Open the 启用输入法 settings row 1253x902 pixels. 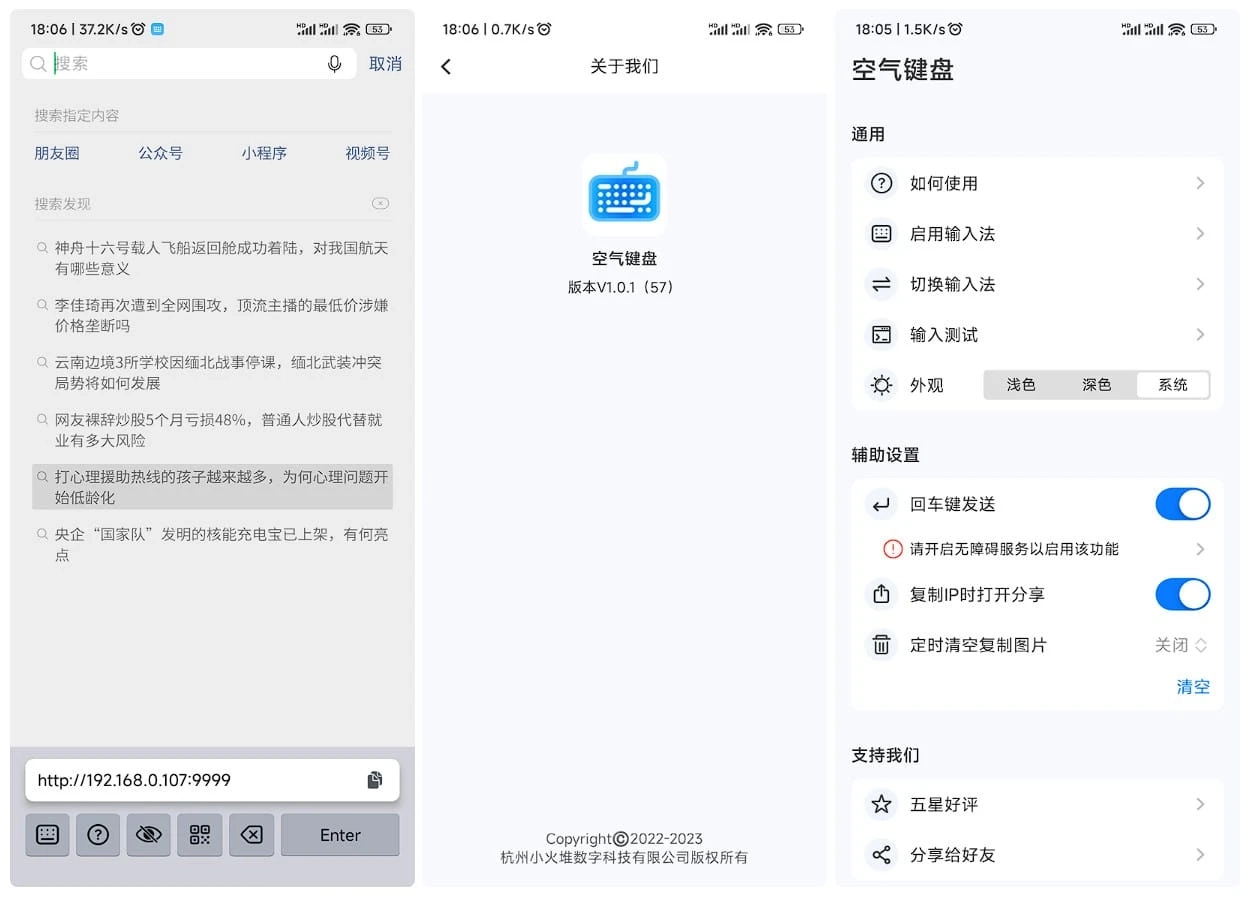point(1037,234)
